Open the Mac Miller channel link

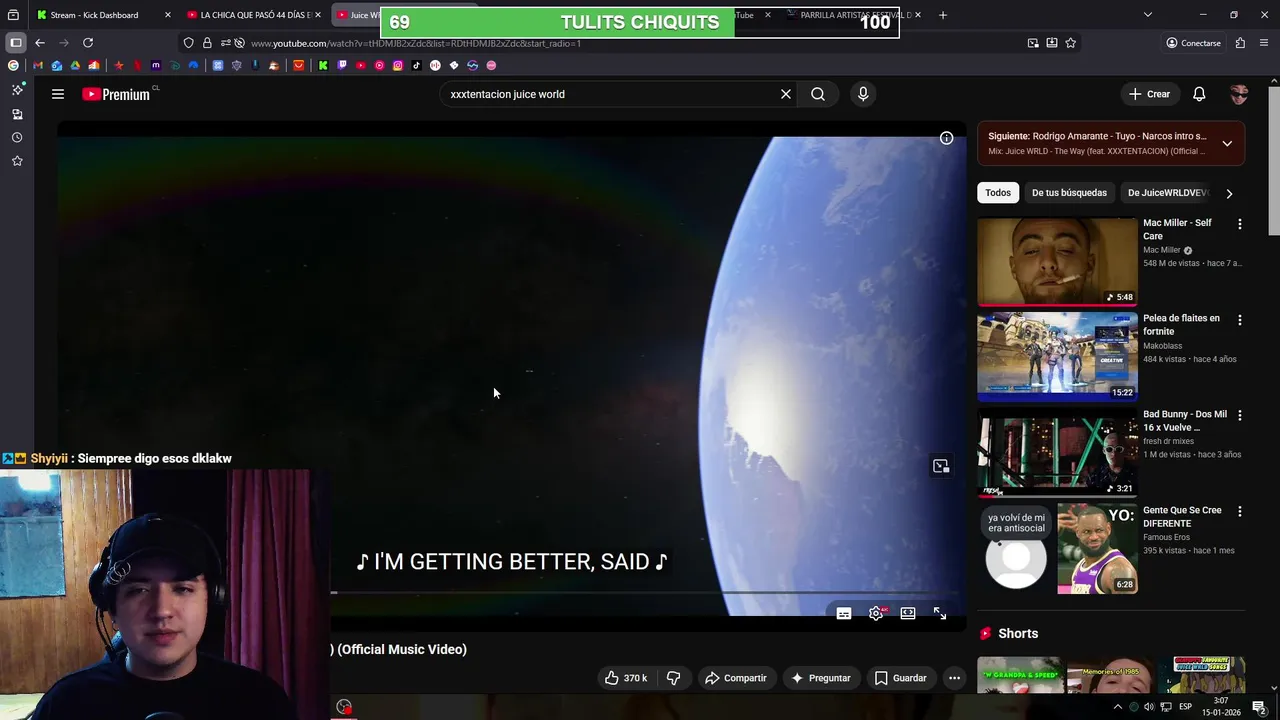(1162, 250)
